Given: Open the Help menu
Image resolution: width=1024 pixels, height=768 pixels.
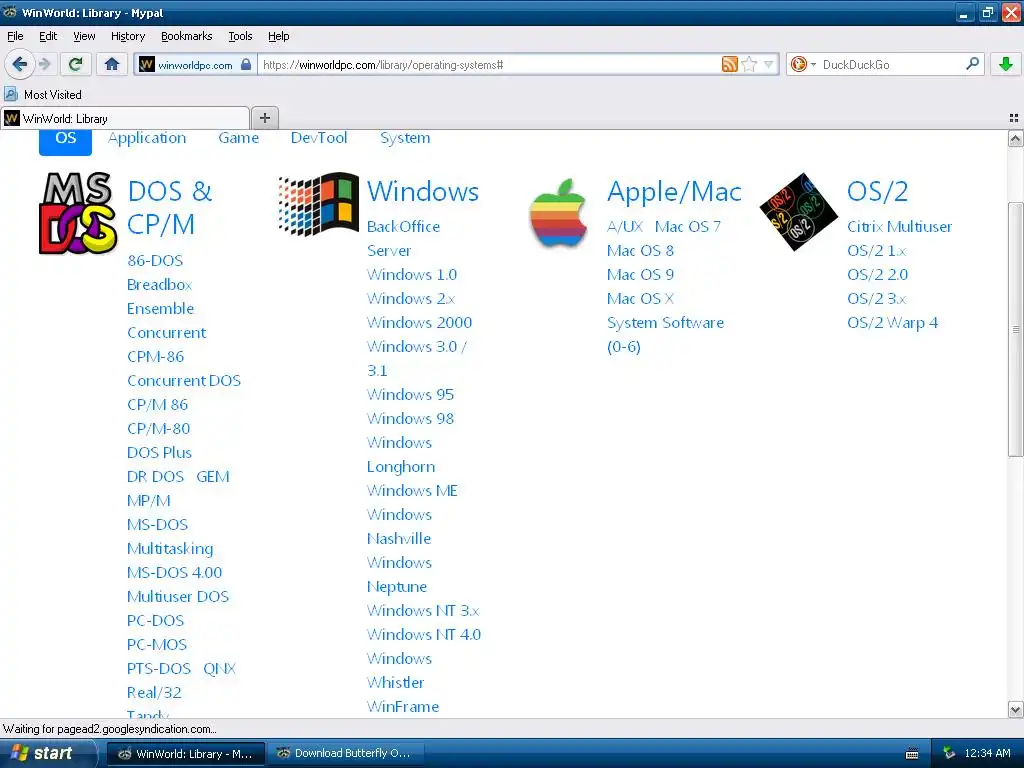Looking at the screenshot, I should [x=278, y=36].
